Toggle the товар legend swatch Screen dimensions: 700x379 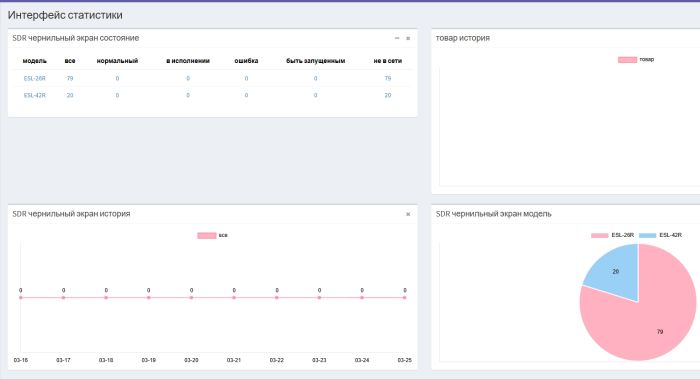click(627, 59)
